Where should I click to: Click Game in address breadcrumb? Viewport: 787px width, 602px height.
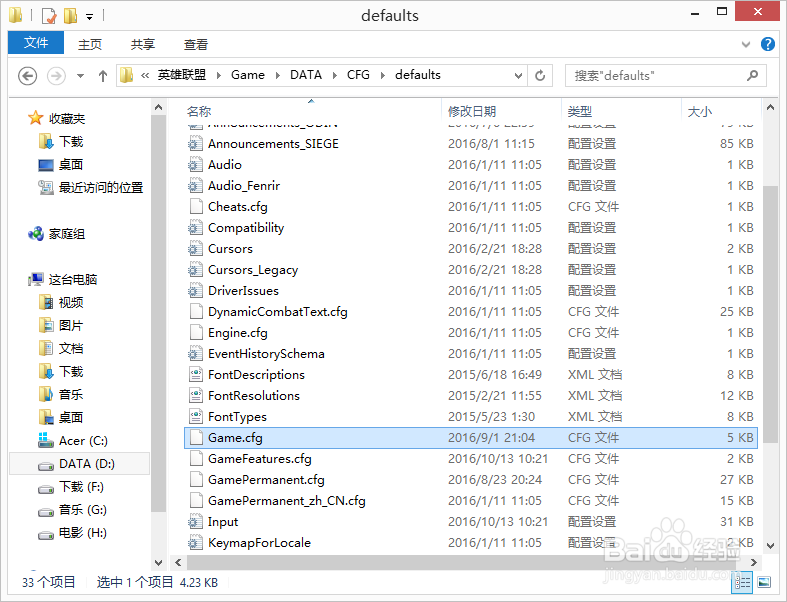click(x=248, y=75)
